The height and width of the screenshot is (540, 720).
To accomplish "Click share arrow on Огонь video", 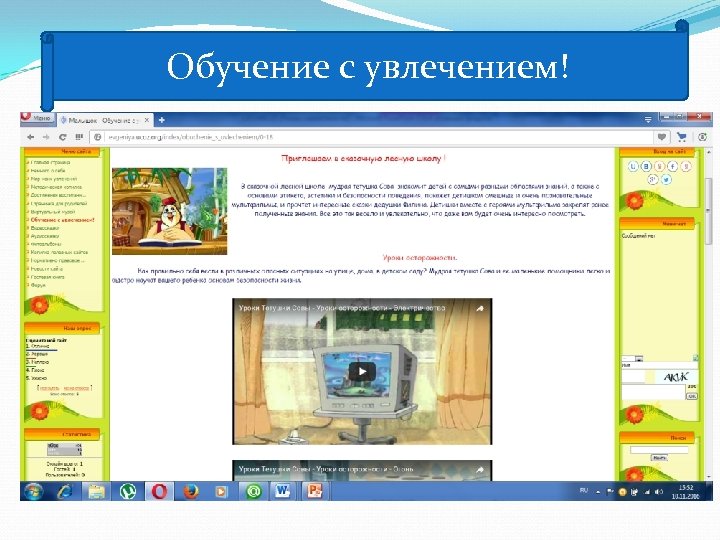I will [x=479, y=469].
